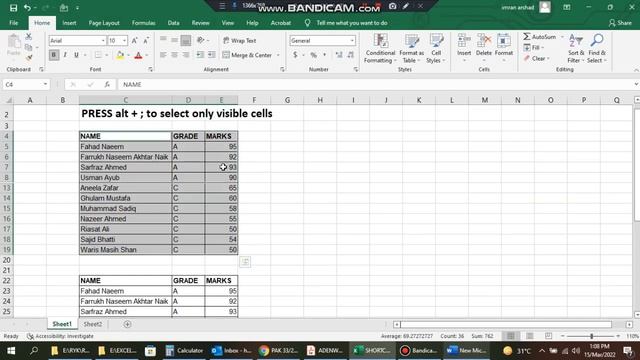The height and width of the screenshot is (360, 640).
Task: Click Increase Decimal icon
Action: click(x=339, y=55)
